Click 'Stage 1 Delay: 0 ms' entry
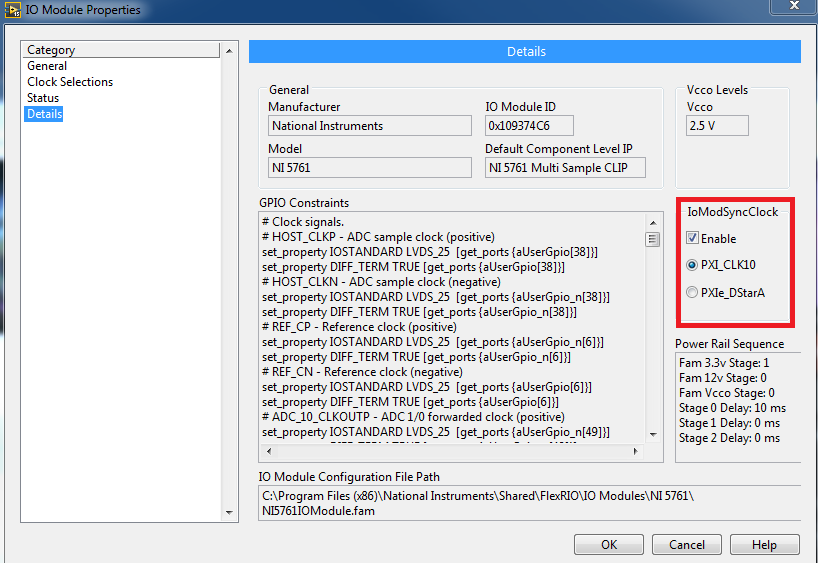This screenshot has height=563, width=818. (x=729, y=423)
